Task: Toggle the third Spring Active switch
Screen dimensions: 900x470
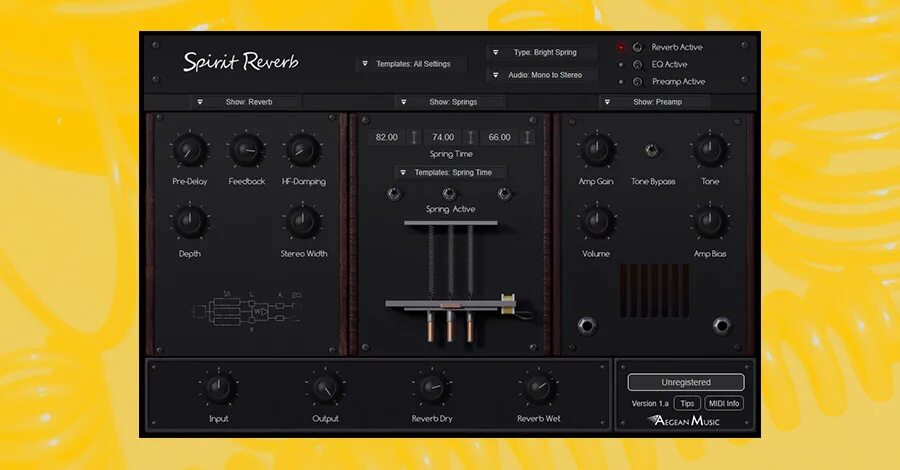Action: click(505, 193)
